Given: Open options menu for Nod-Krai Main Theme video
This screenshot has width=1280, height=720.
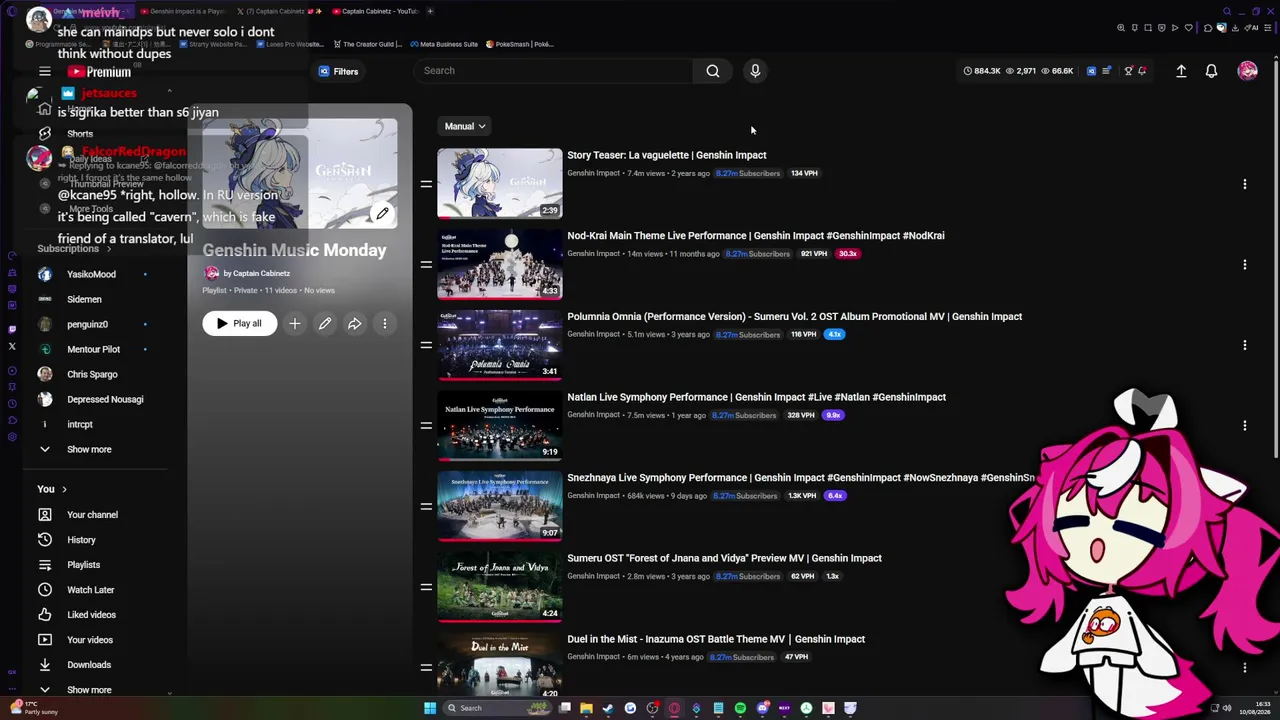Looking at the screenshot, I should (x=1245, y=265).
